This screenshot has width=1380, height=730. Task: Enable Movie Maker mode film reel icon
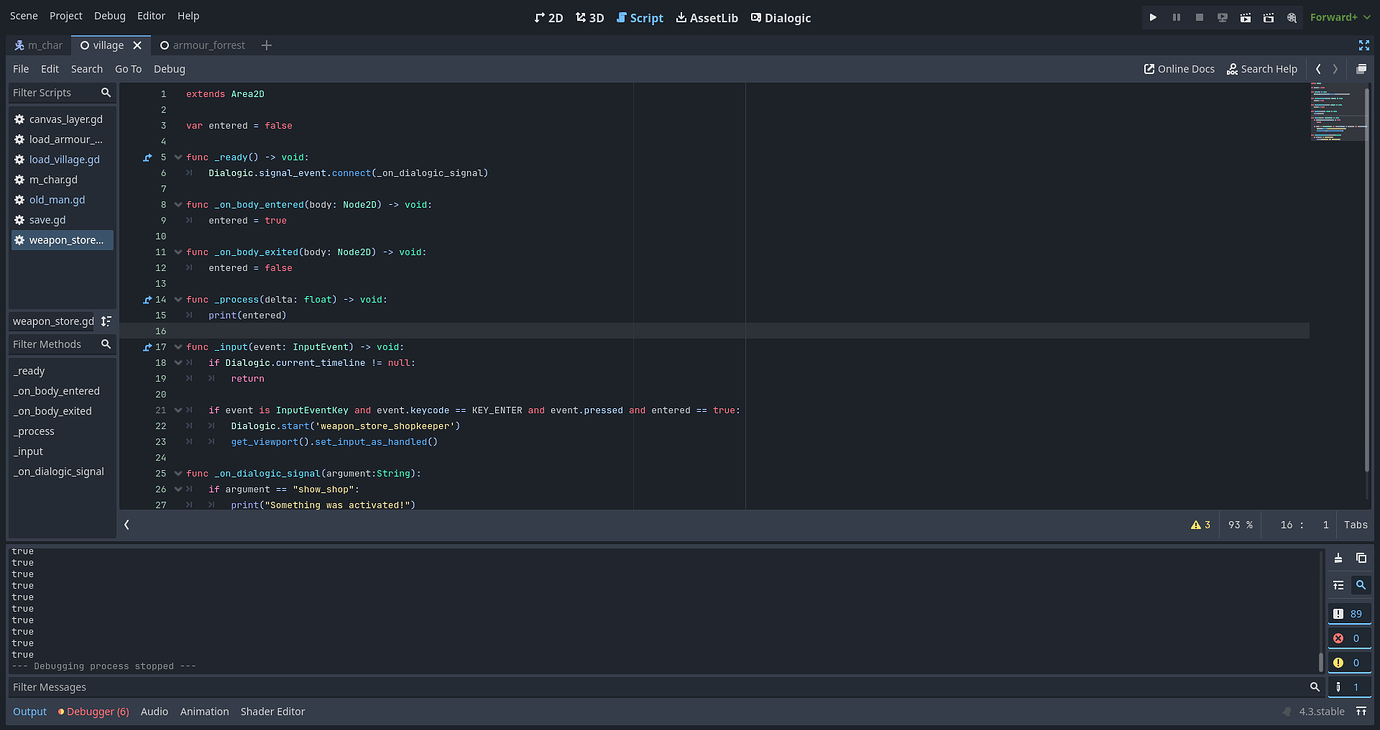coord(1292,17)
